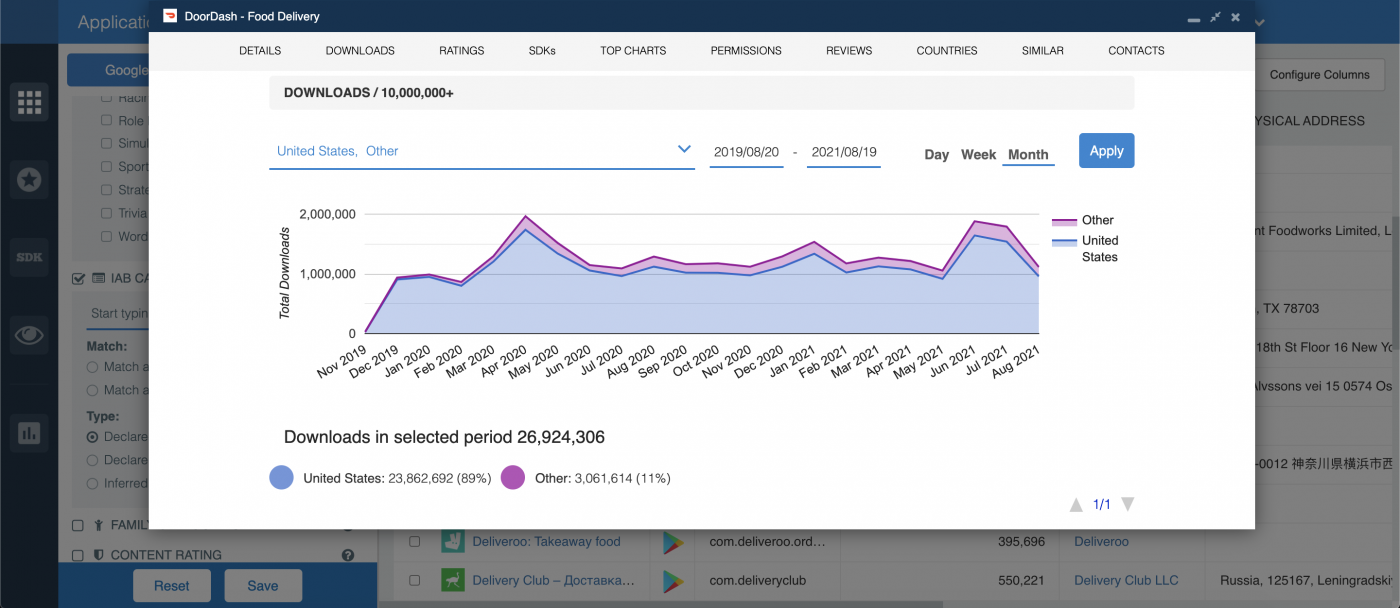Open the end date 2021/08/19 picker
This screenshot has width=1400, height=608.
click(844, 152)
